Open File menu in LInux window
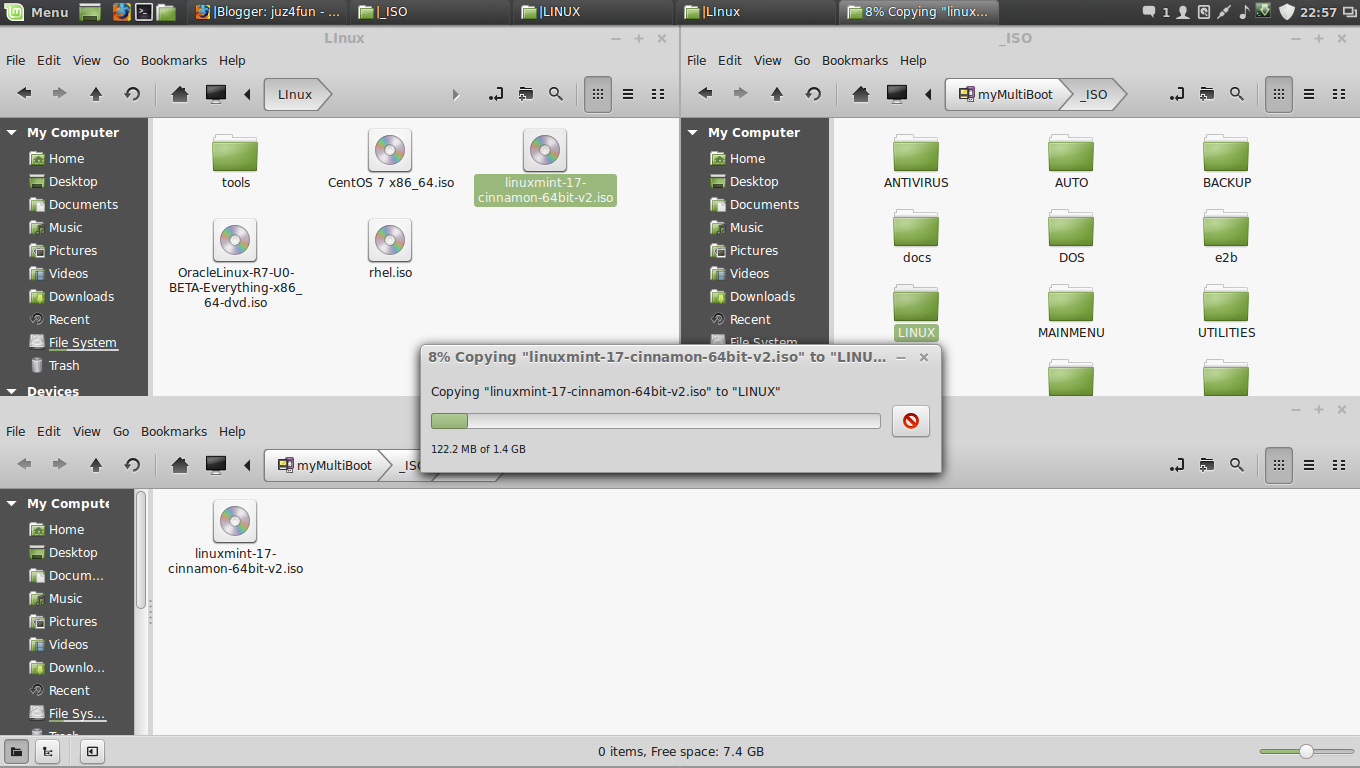1360x768 pixels. click(16, 60)
